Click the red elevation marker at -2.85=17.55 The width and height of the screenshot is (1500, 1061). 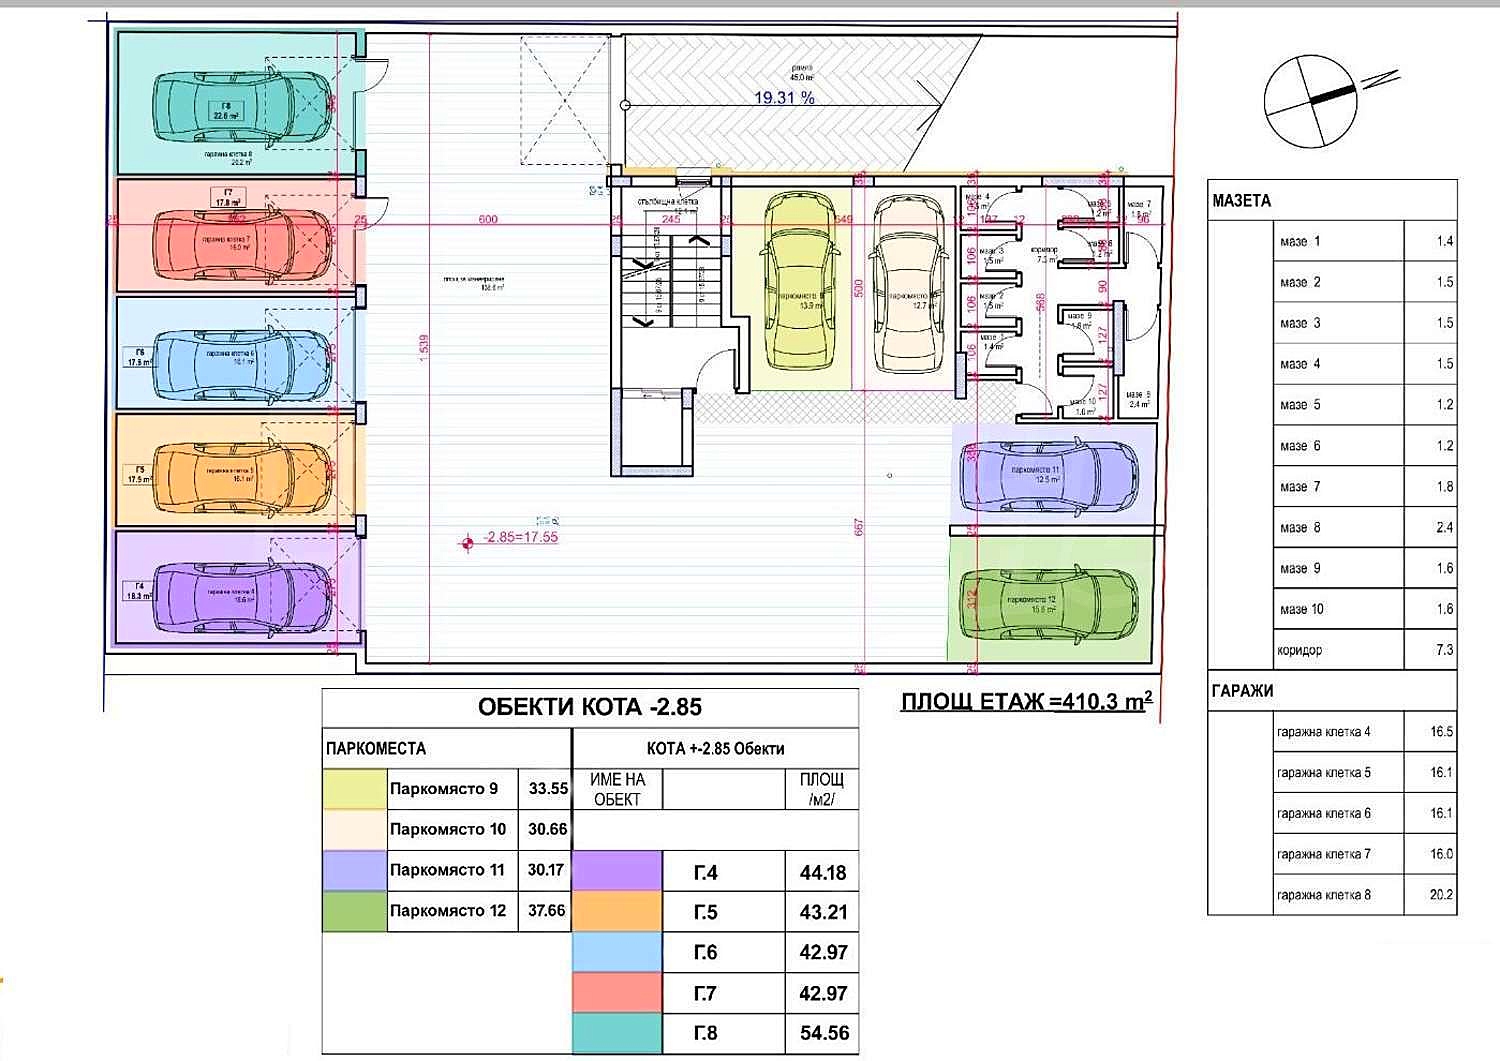(466, 543)
